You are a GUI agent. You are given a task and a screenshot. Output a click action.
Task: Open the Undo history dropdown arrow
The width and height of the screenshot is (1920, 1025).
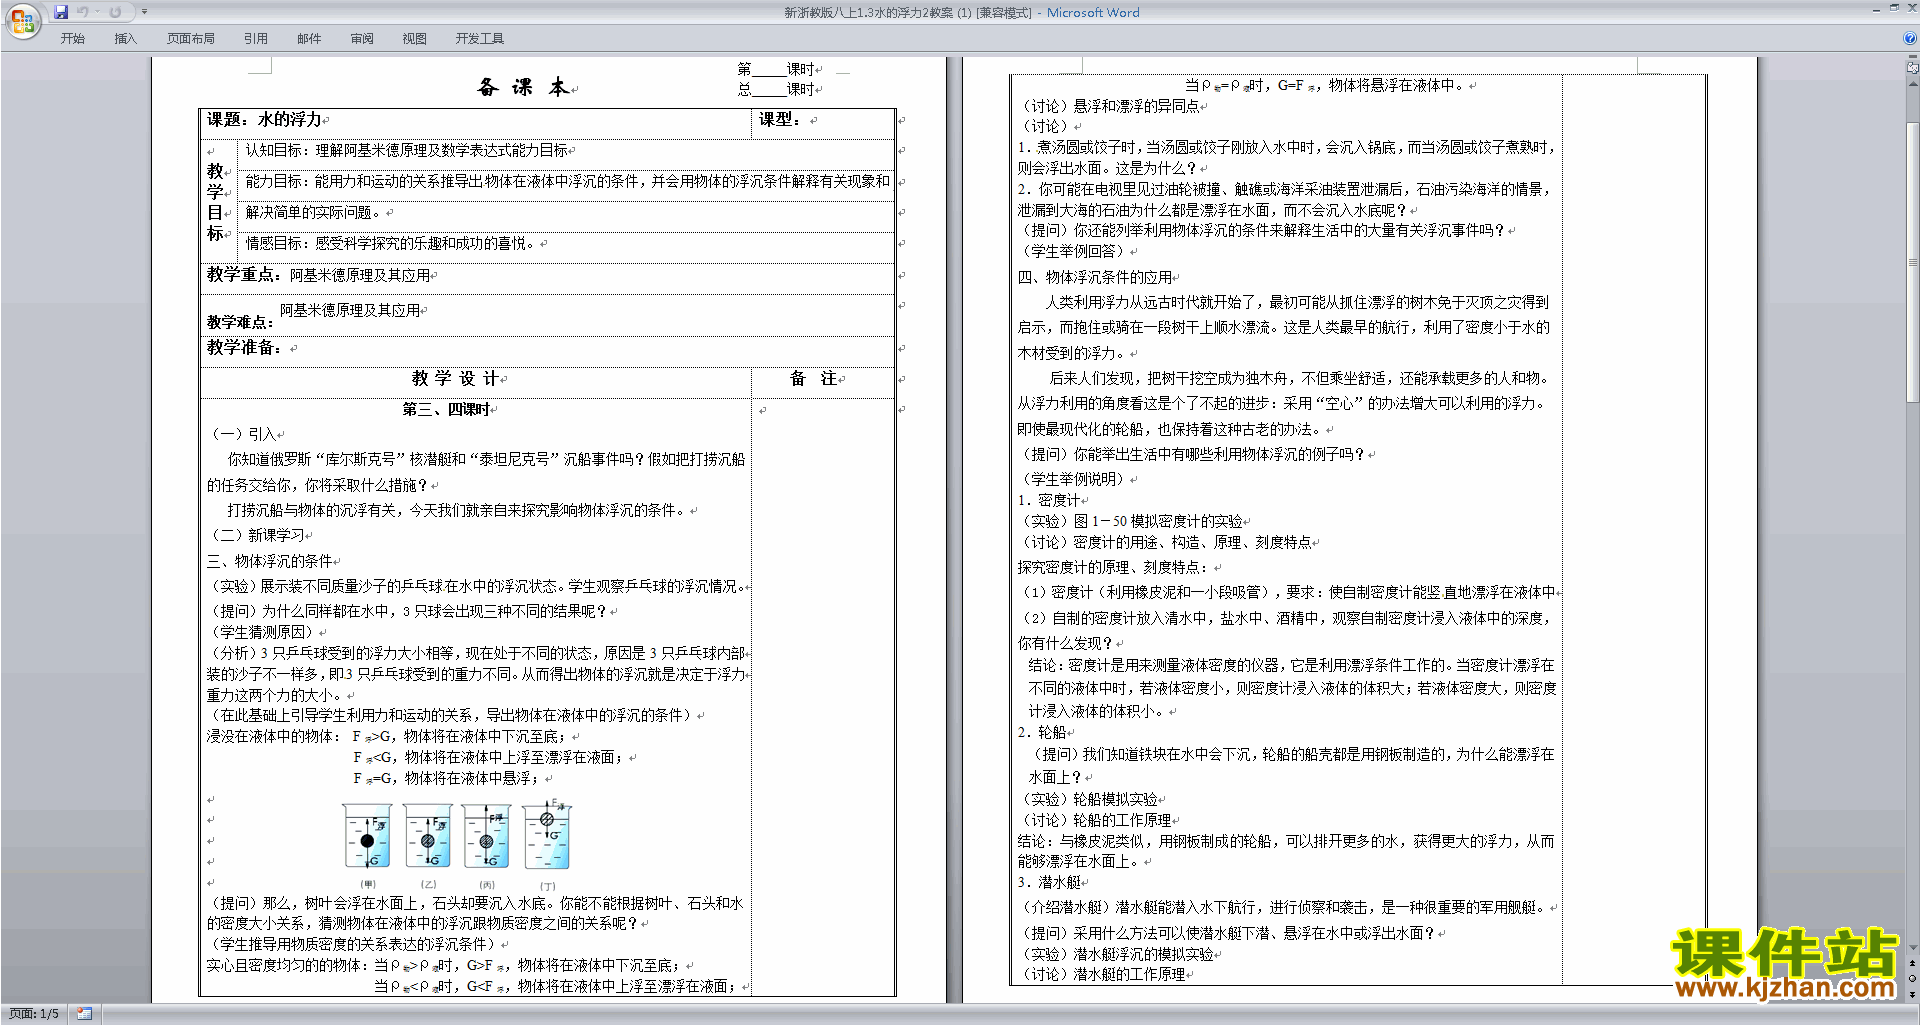97,12
